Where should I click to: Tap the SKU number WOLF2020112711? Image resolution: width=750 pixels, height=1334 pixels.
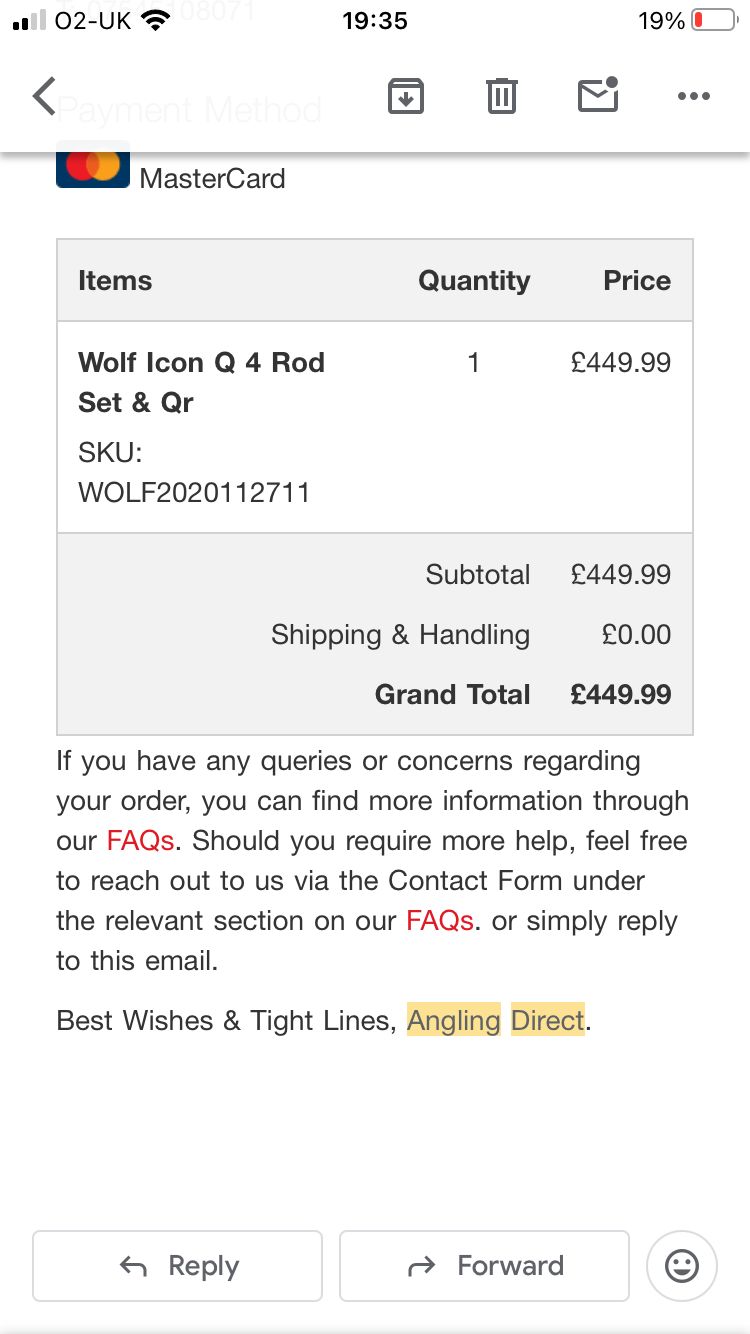tap(194, 492)
